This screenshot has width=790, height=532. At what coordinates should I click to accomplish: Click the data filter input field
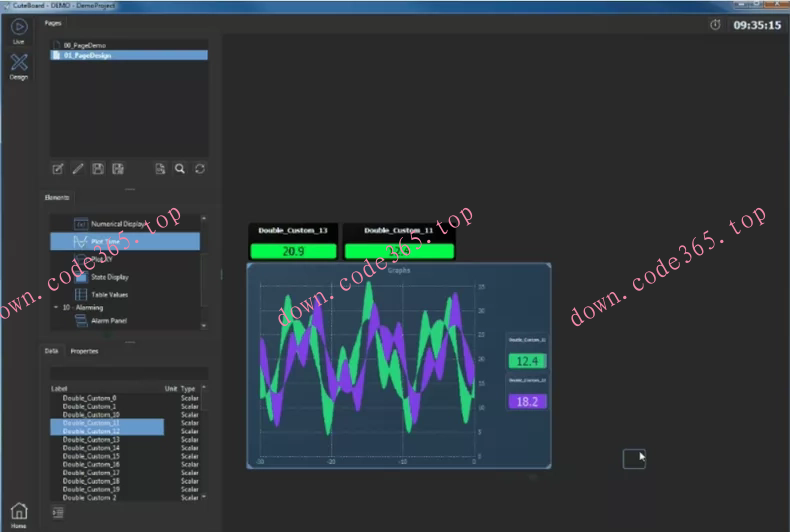coord(129,373)
